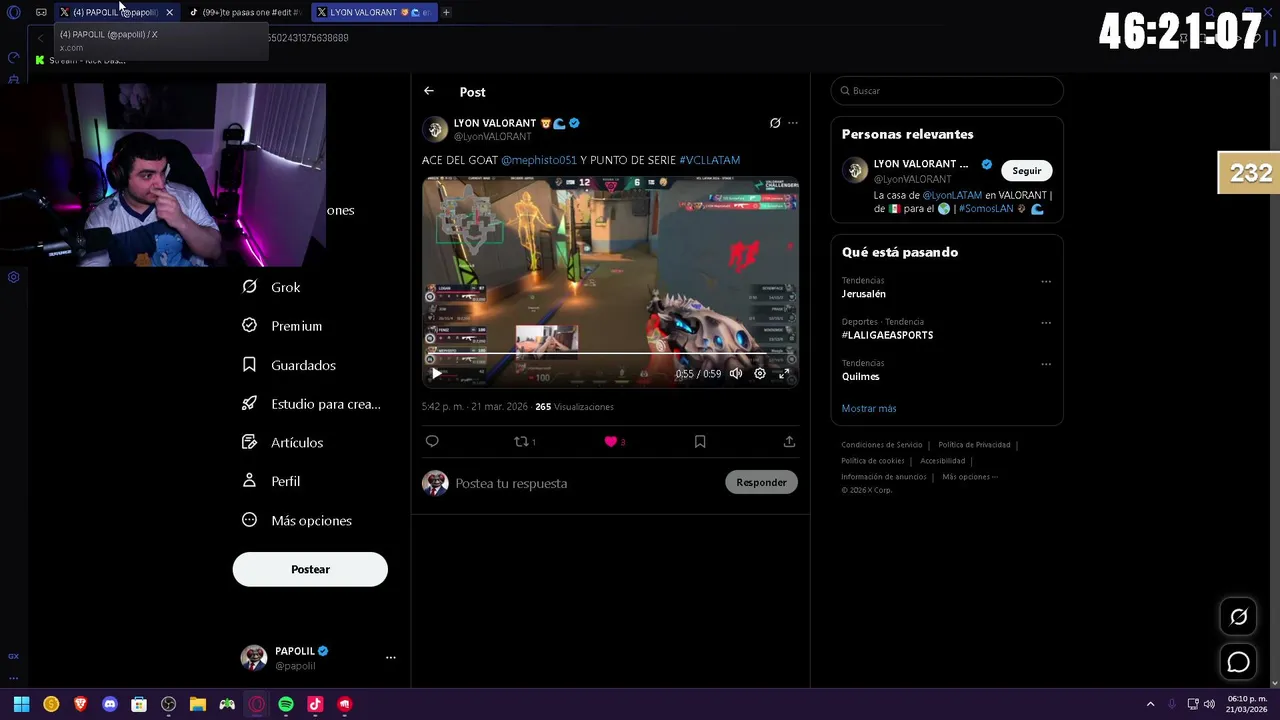
Task: Open Spotify from taskbar
Action: [286, 704]
